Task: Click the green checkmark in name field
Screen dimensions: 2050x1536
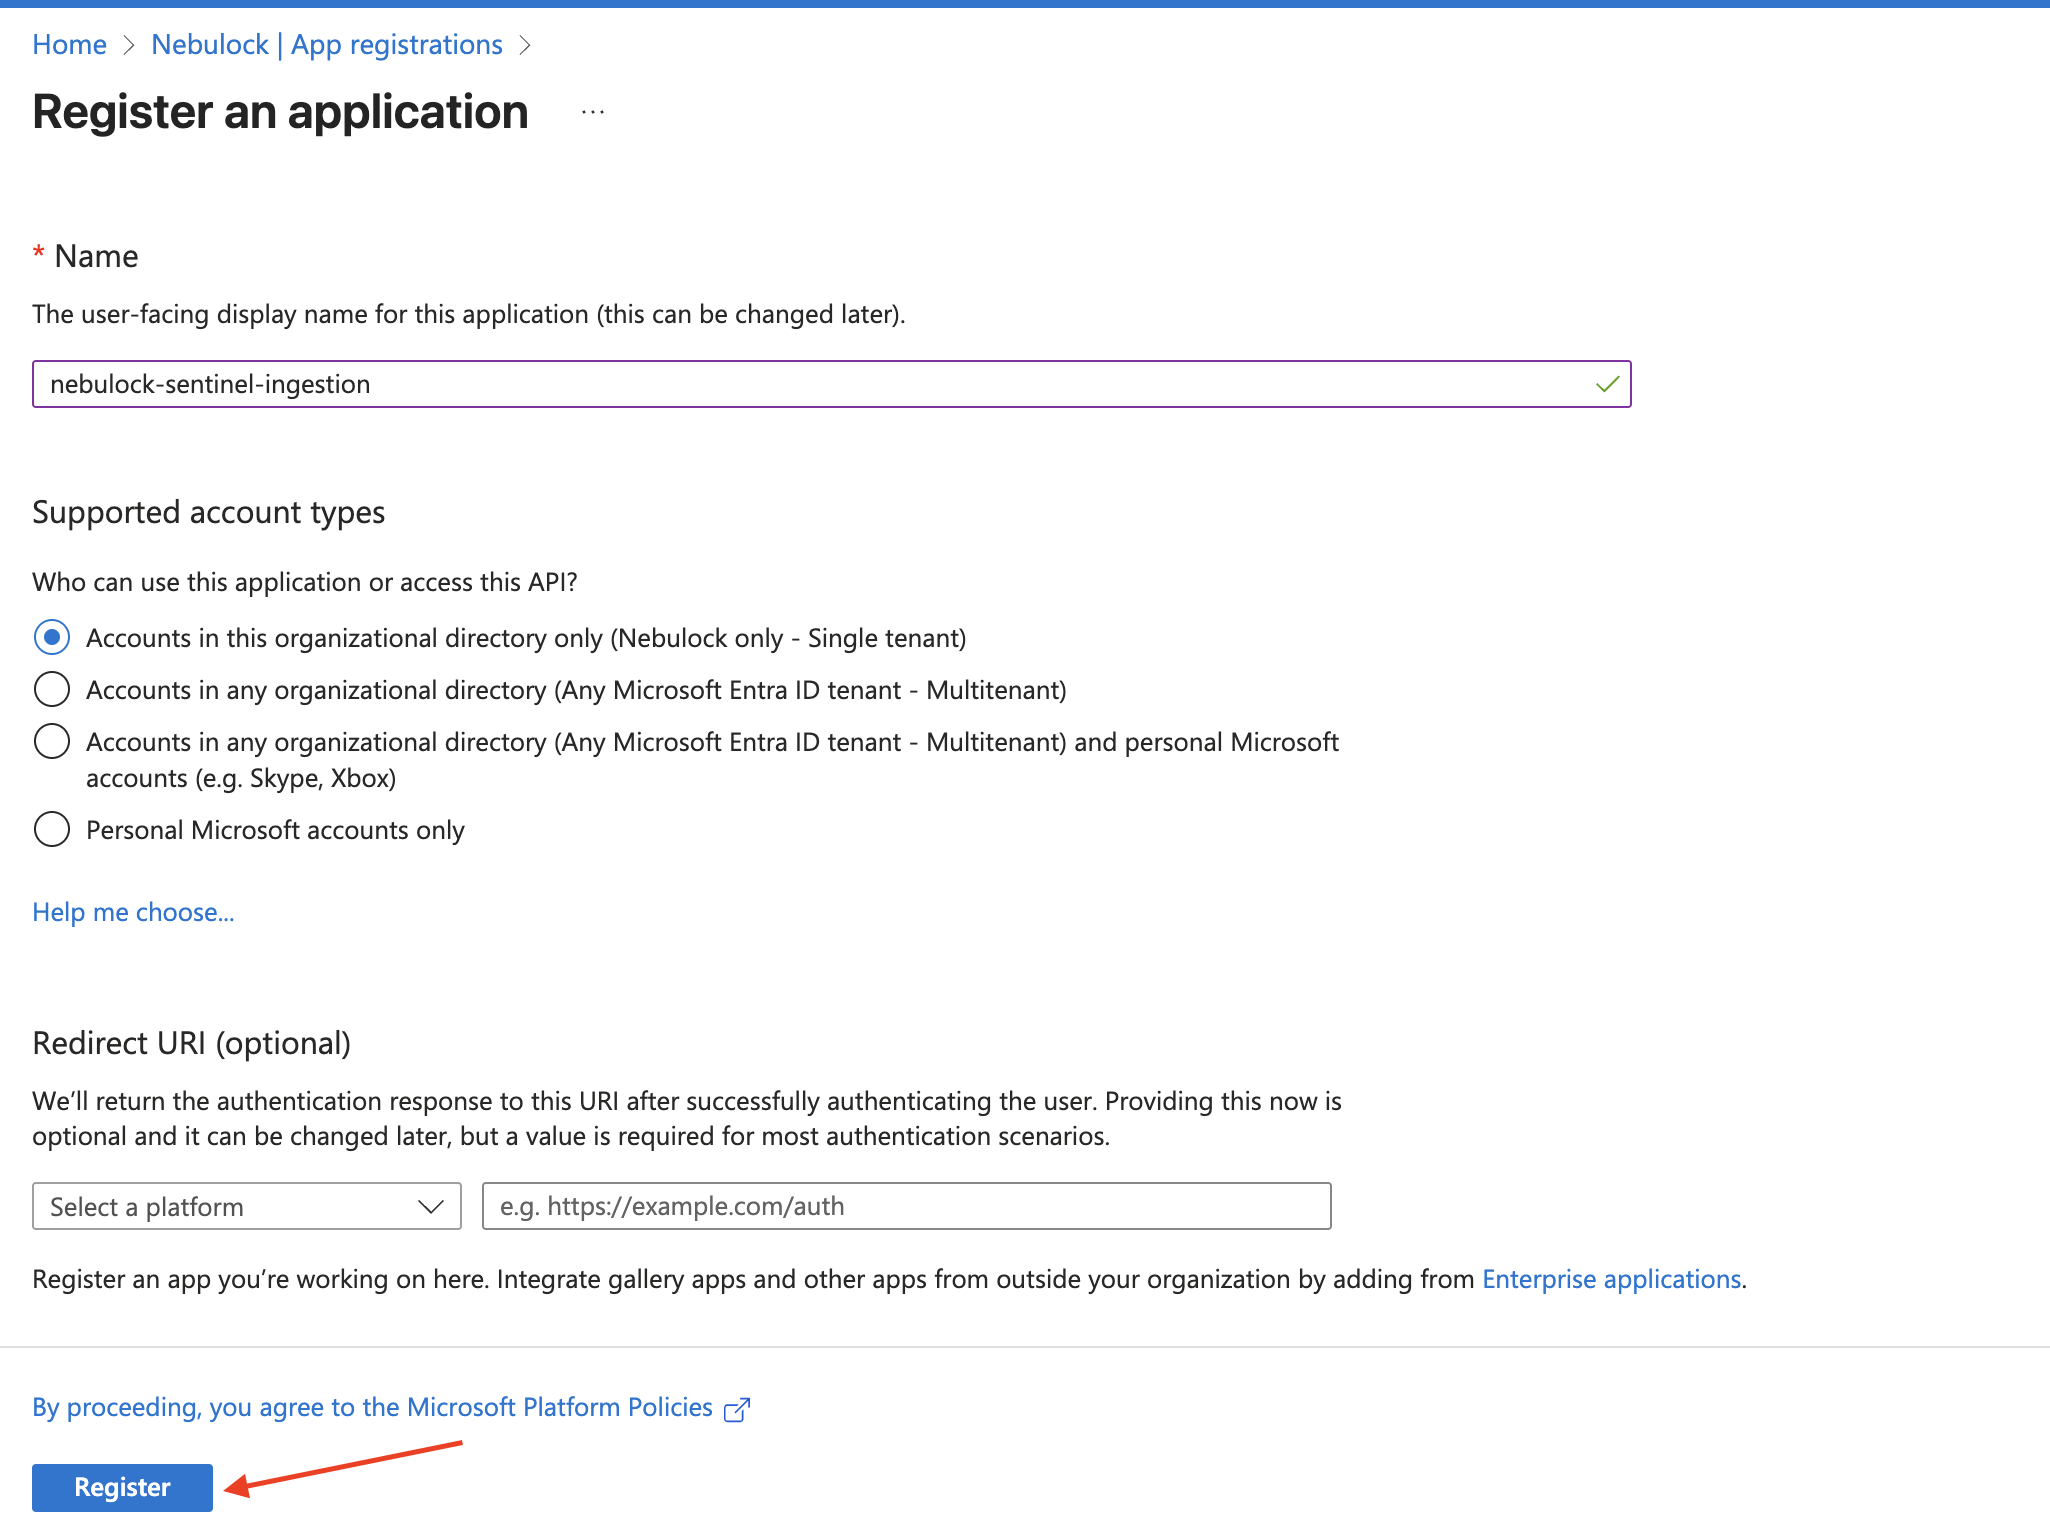Action: coord(1607,384)
